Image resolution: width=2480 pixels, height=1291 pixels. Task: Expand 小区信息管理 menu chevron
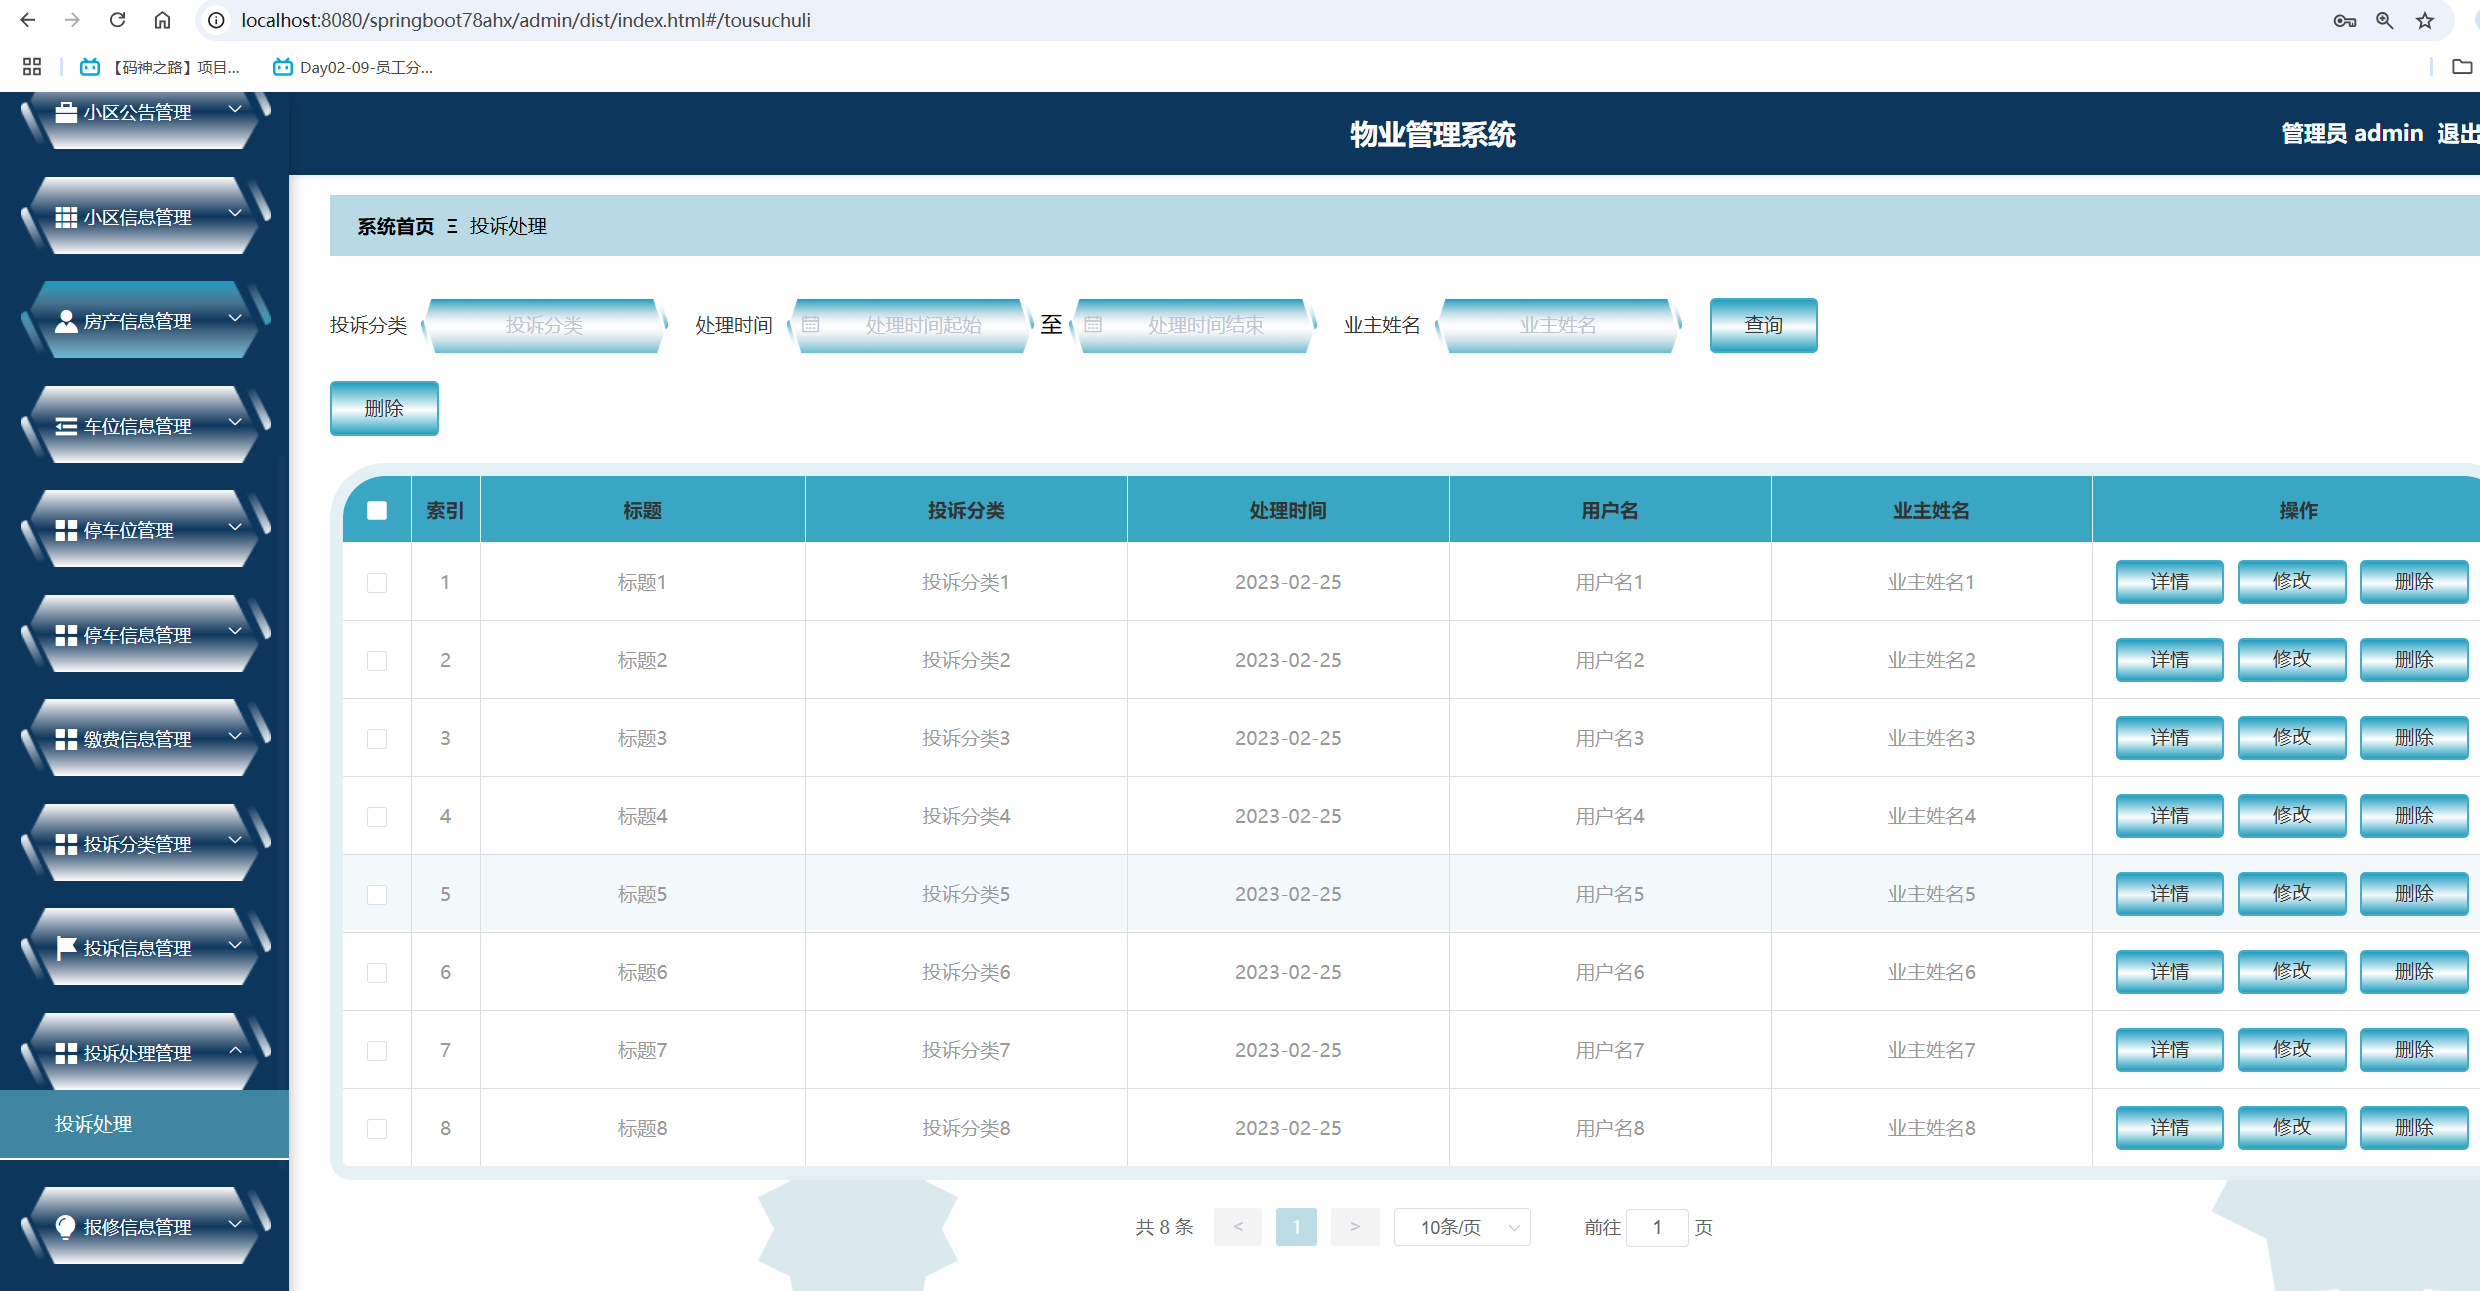pyautogui.click(x=236, y=213)
